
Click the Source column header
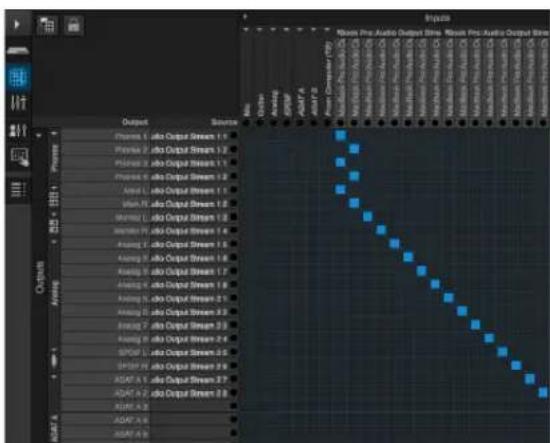pyautogui.click(x=224, y=122)
